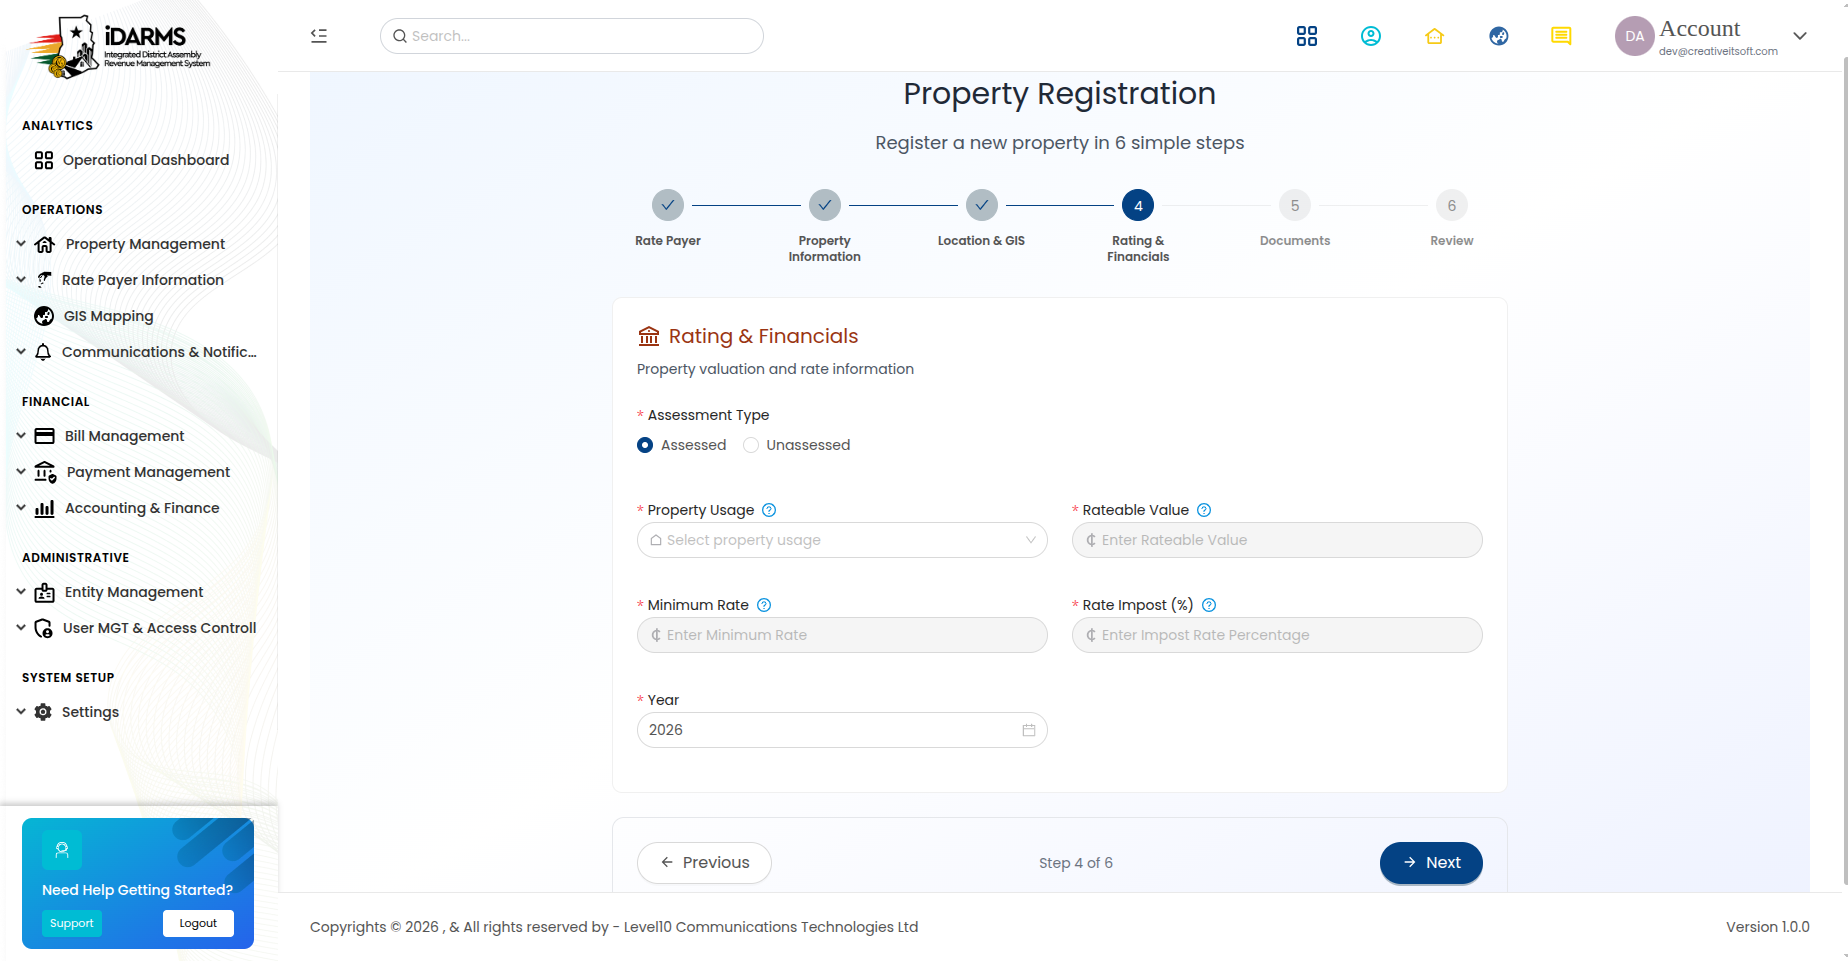Click the DA account avatar
Viewport: 1848px width, 961px height.
pyautogui.click(x=1634, y=36)
